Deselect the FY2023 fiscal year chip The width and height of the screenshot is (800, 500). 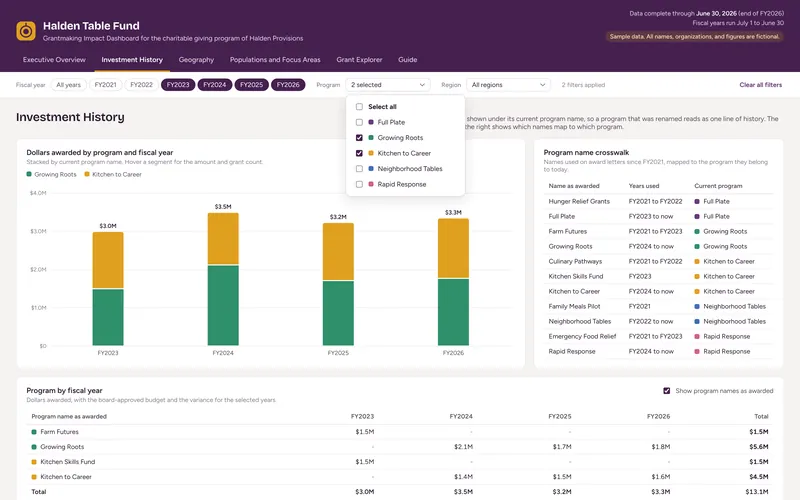pyautogui.click(x=178, y=85)
